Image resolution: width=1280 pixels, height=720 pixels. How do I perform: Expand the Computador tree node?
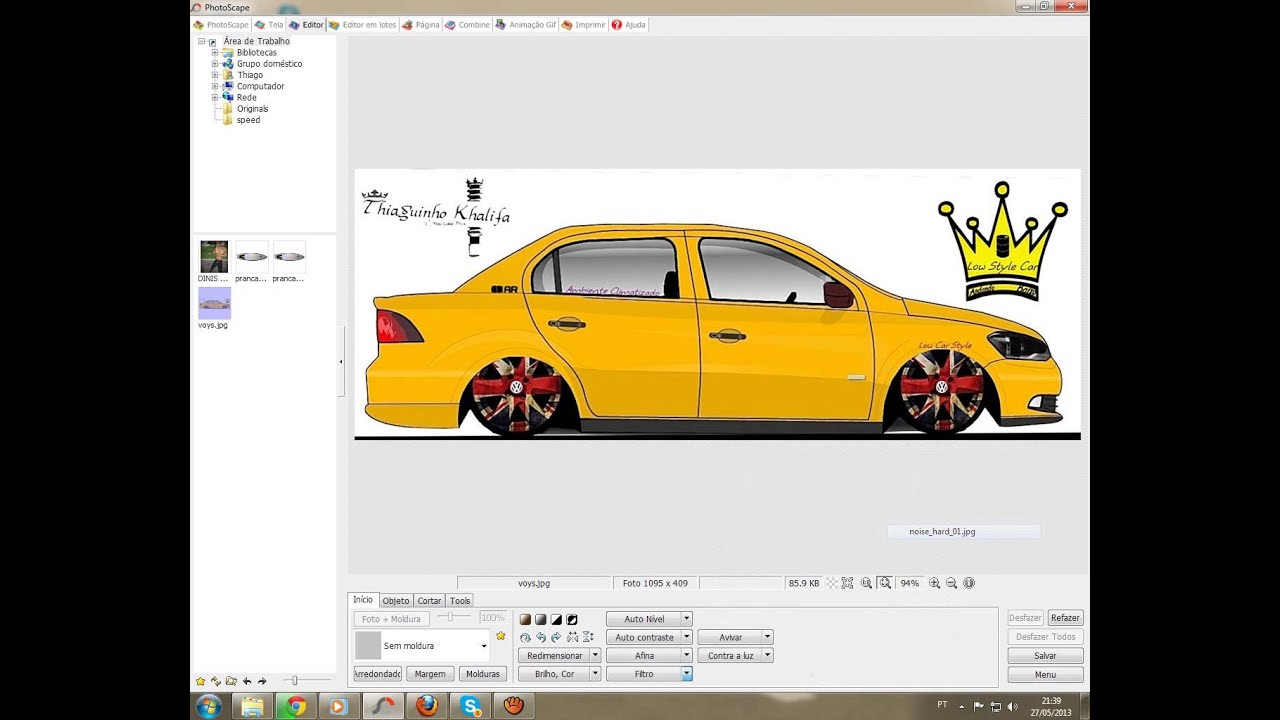point(215,86)
